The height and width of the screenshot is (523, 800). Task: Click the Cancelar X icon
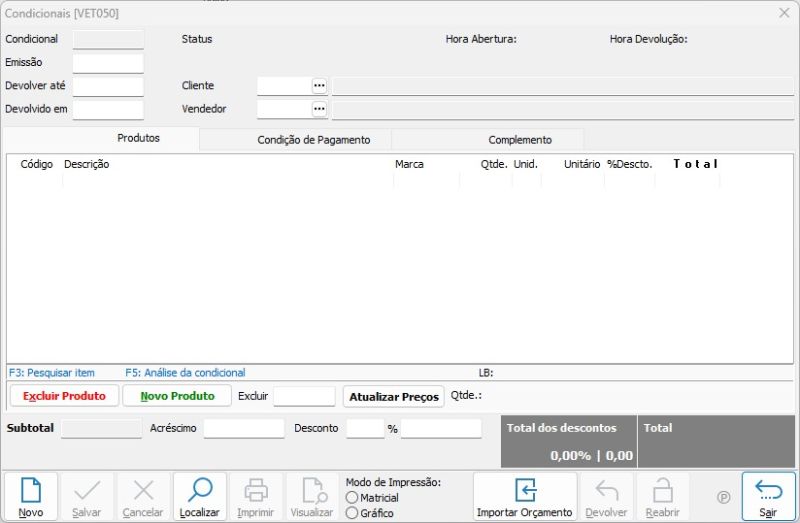143,490
